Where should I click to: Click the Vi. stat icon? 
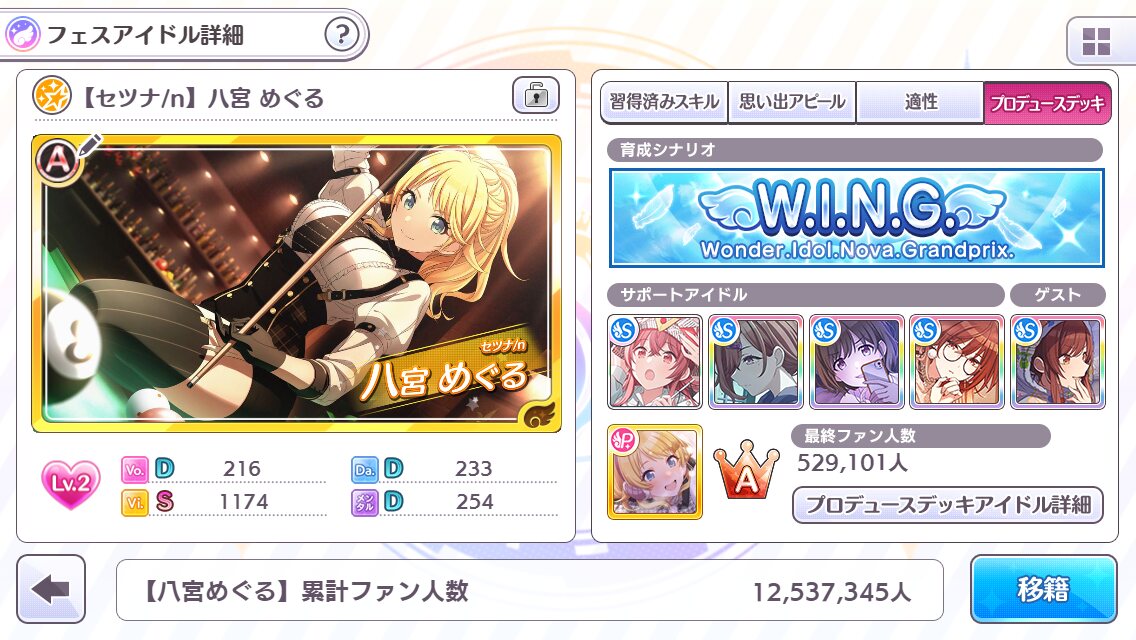pos(135,502)
